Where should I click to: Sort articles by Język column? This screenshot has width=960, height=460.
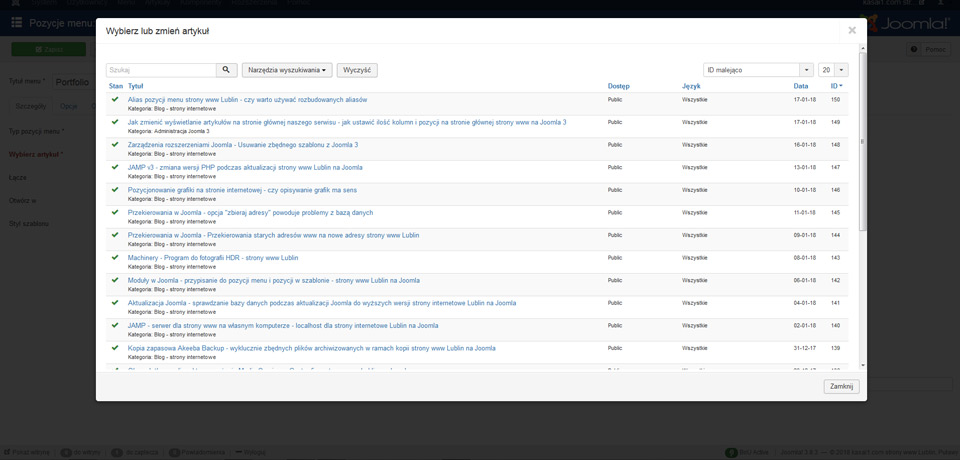coord(691,86)
